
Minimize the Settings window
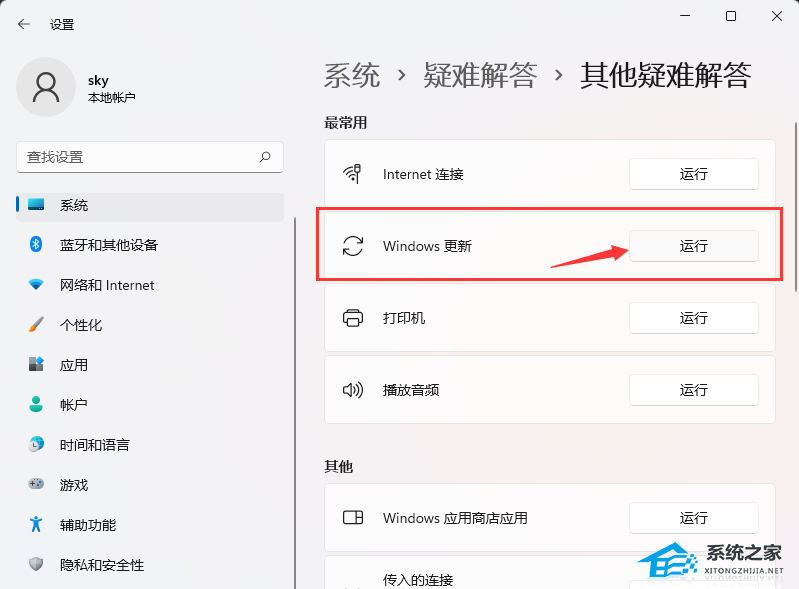(685, 16)
